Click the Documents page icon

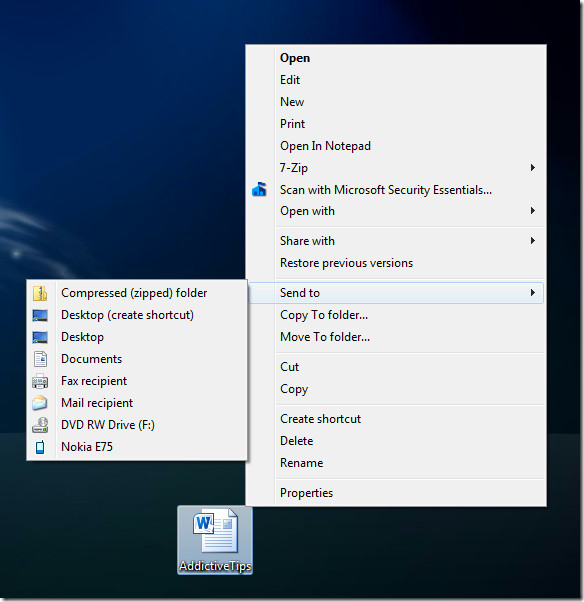[40, 359]
